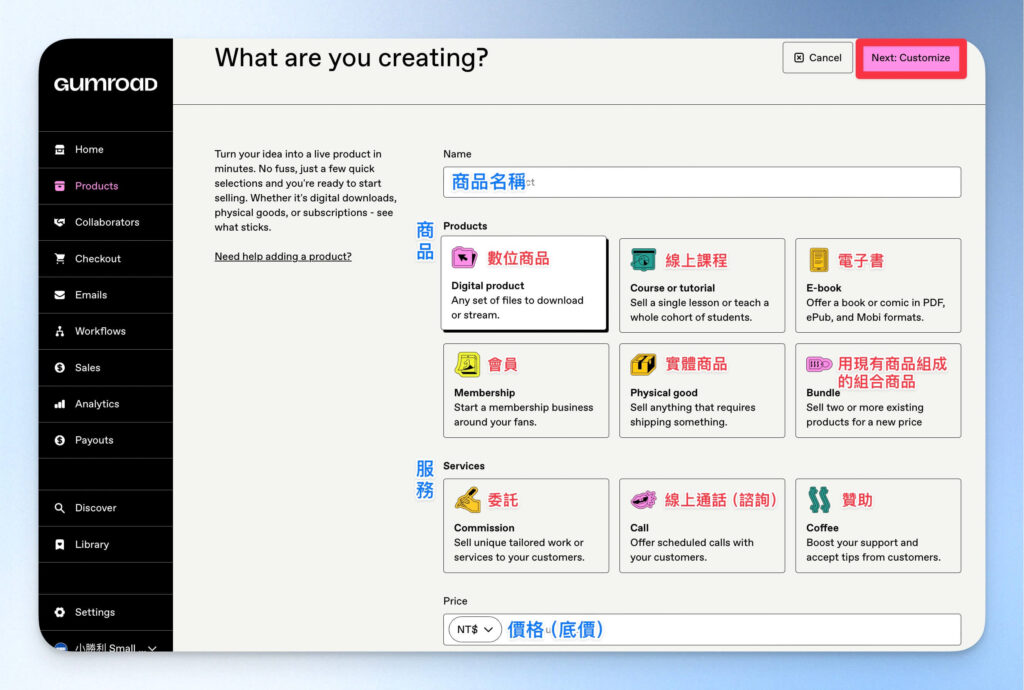1024x690 pixels.
Task: Click the Home storefront icon
Action: (x=59, y=149)
